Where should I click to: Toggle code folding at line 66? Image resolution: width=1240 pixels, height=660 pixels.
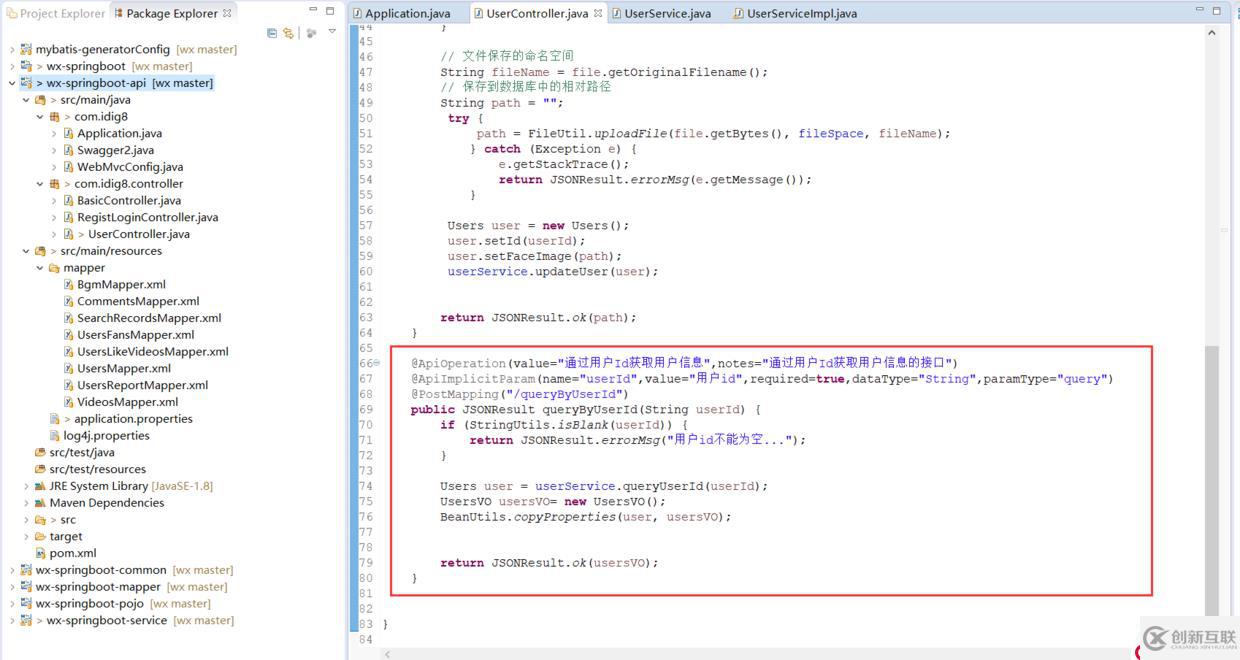377,363
